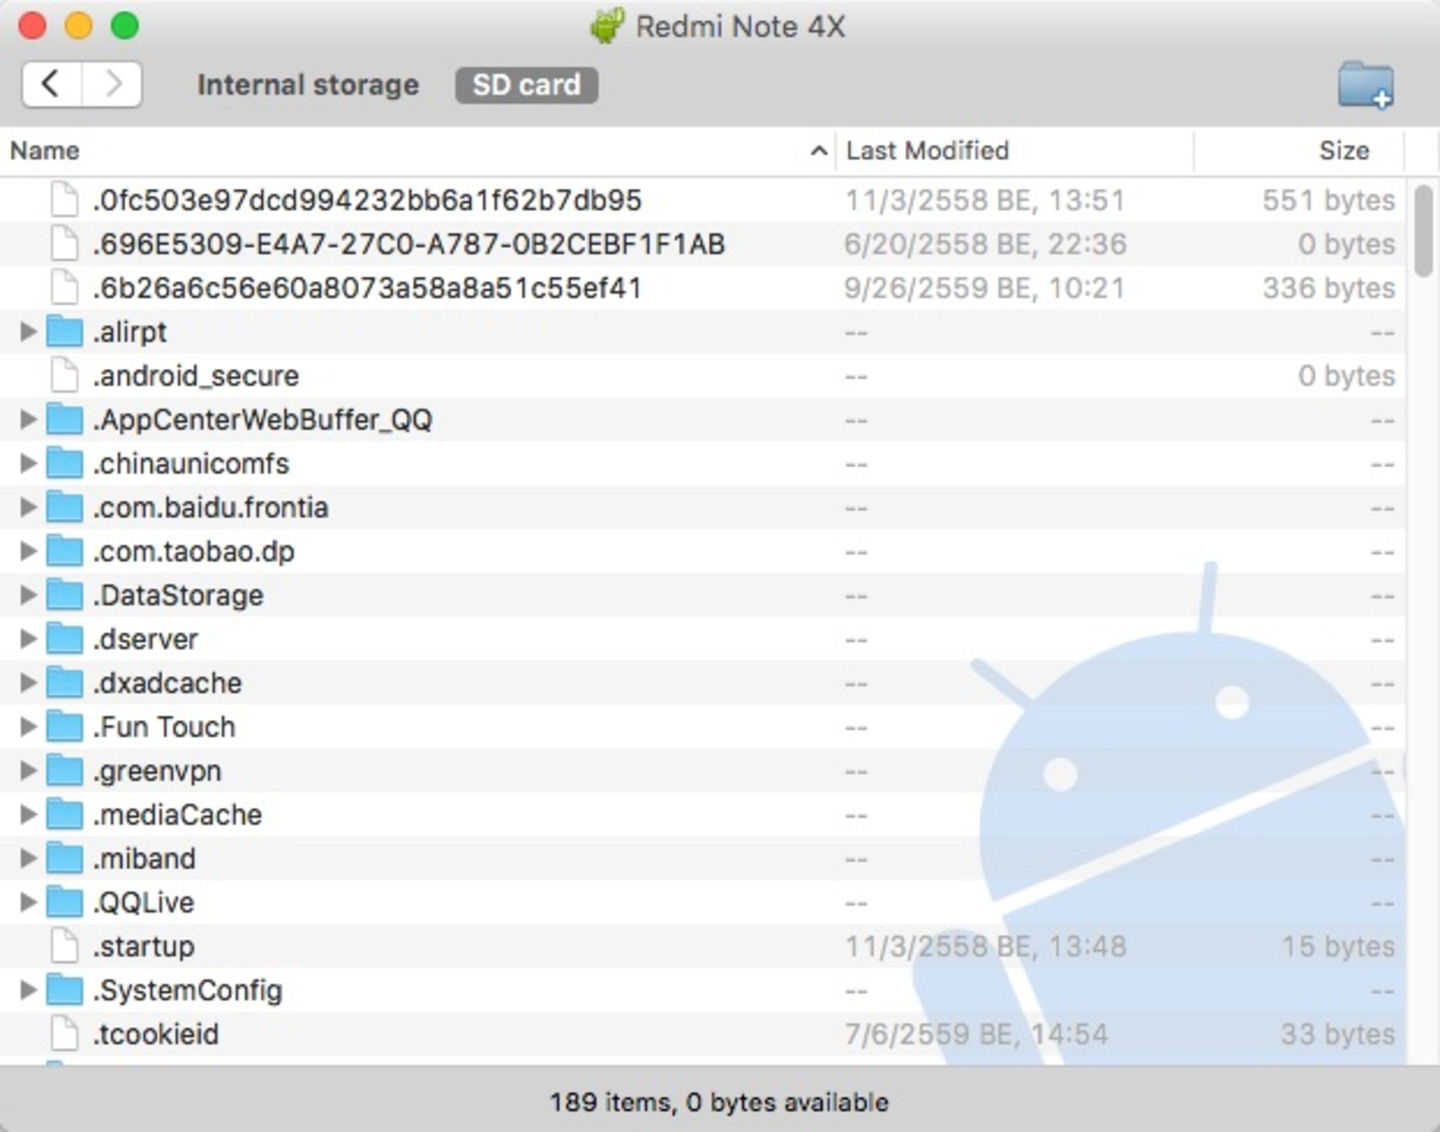Click the .greenvpn folder name
This screenshot has width=1440, height=1132.
click(157, 771)
